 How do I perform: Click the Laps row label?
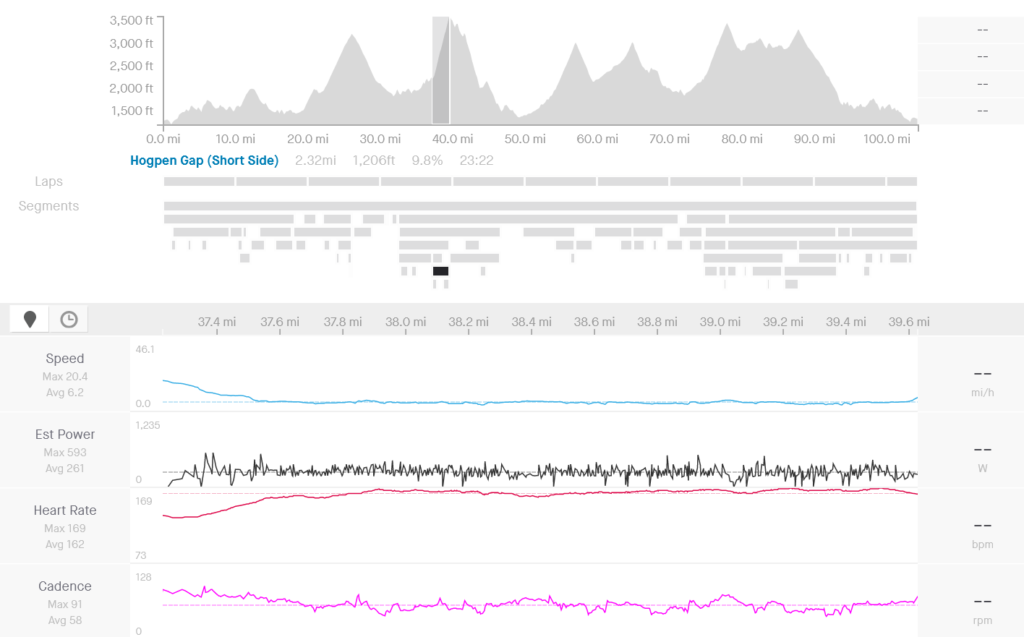[x=48, y=182]
